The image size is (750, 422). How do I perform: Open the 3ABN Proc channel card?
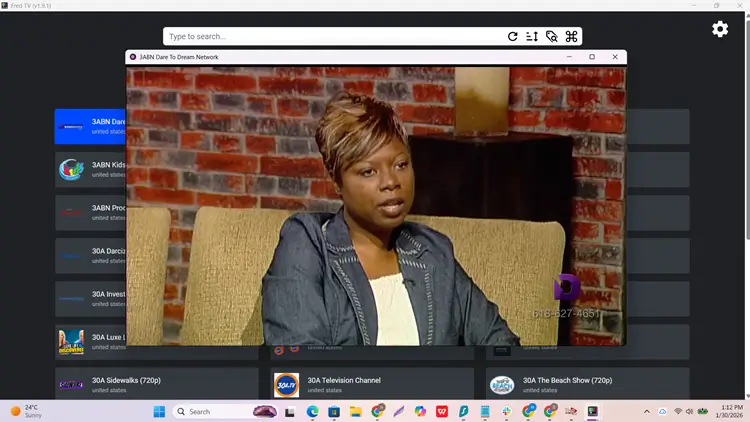tap(90, 213)
